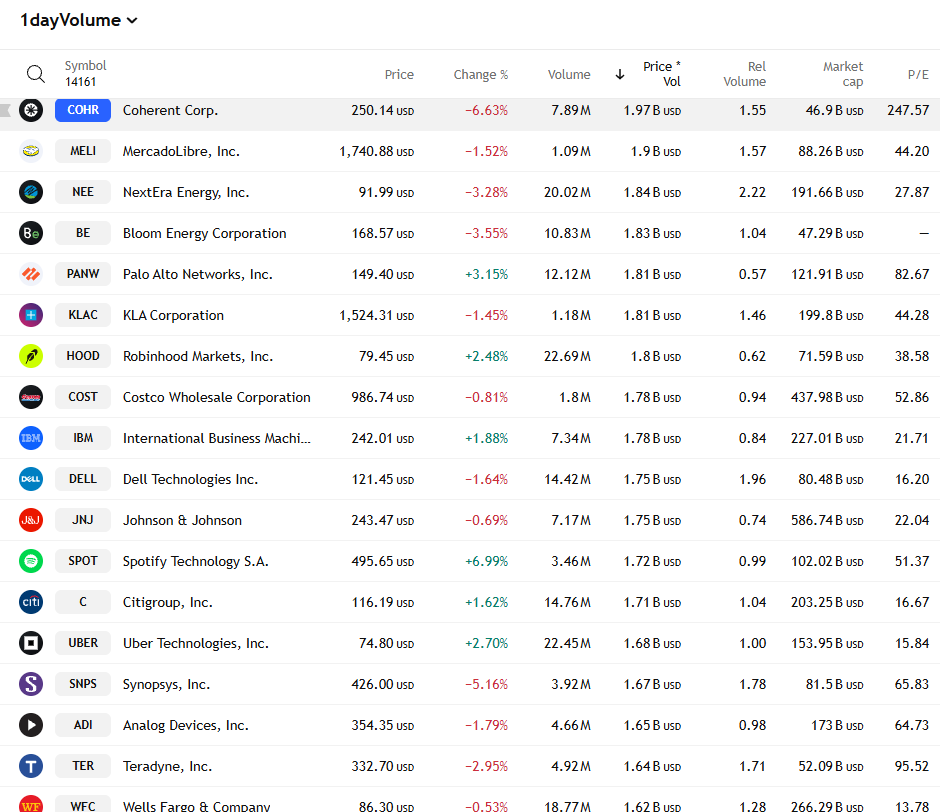Image resolution: width=940 pixels, height=812 pixels.
Task: Open the ADI ticker badge
Action: [x=83, y=725]
